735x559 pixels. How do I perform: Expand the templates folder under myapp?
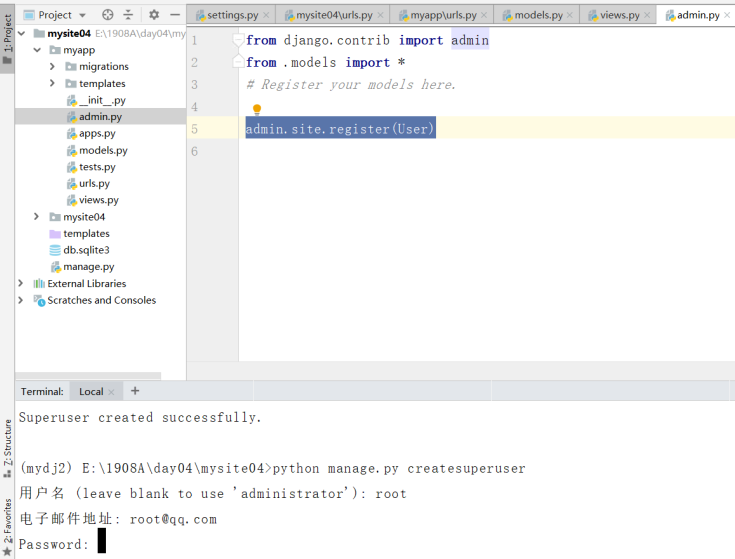tap(52, 83)
